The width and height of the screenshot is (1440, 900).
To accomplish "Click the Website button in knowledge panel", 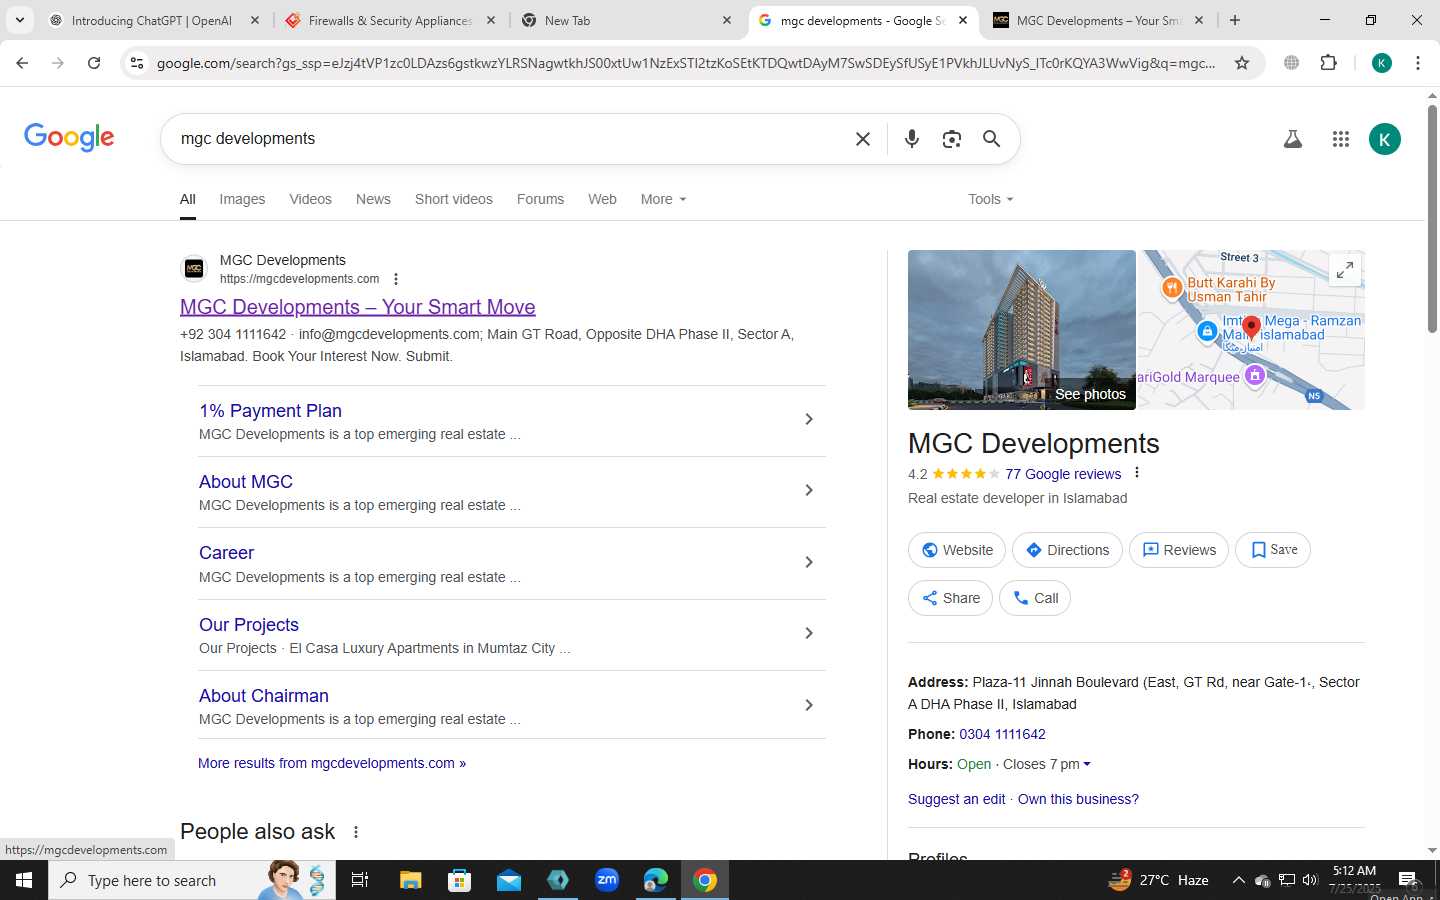I will [957, 550].
